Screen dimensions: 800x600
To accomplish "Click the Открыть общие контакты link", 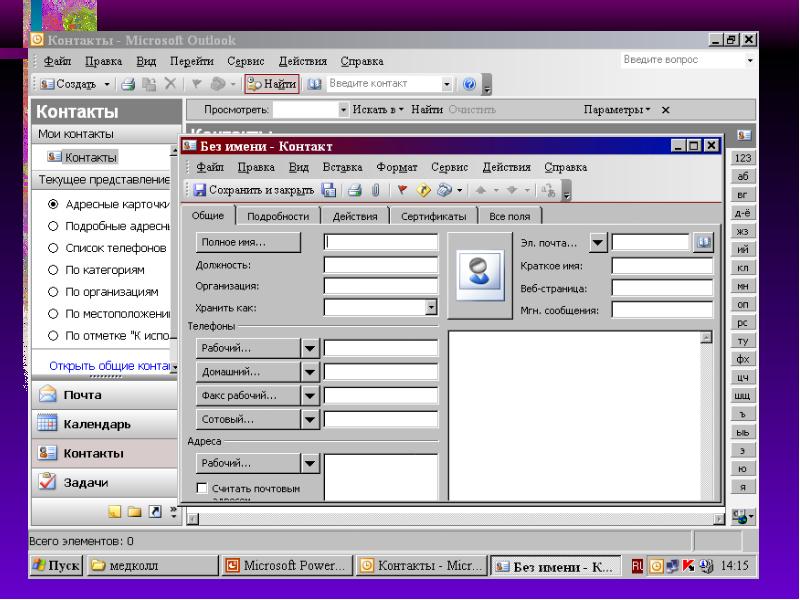I will coord(110,366).
